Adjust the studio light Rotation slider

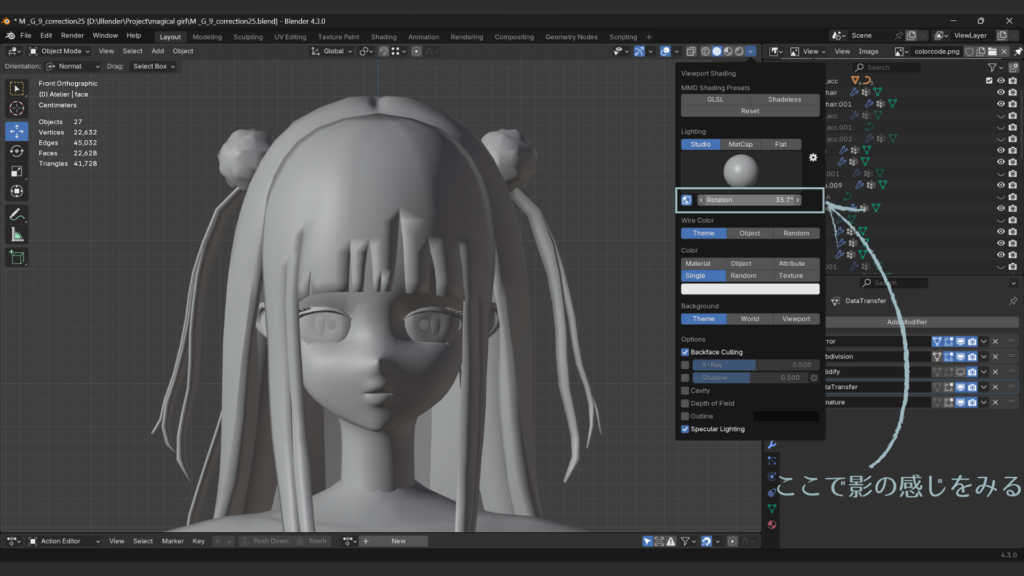pyautogui.click(x=750, y=199)
